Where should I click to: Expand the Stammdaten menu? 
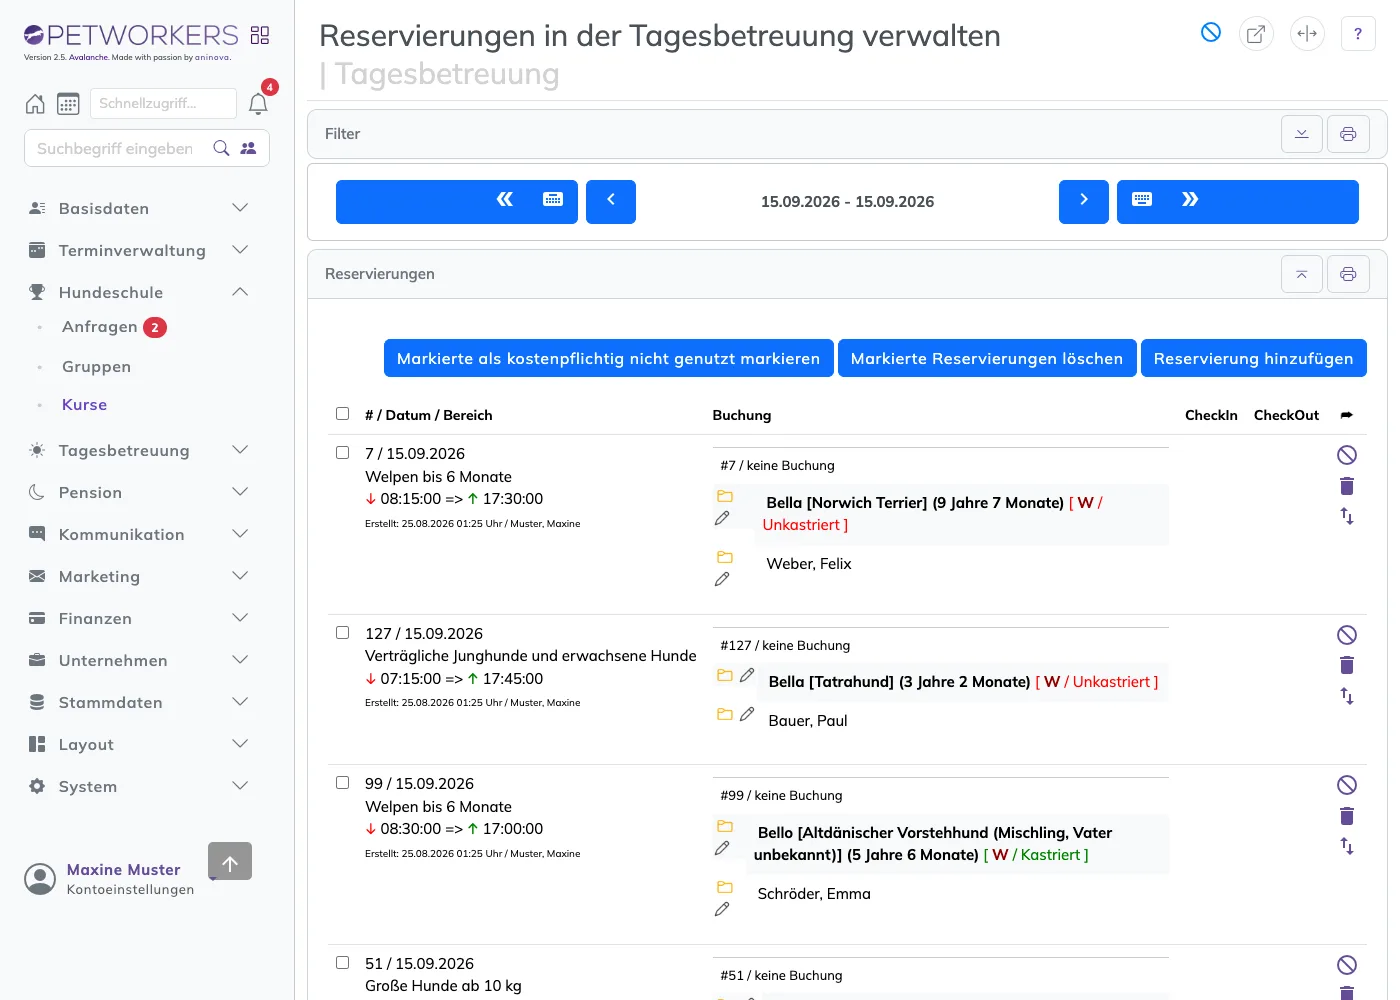139,702
